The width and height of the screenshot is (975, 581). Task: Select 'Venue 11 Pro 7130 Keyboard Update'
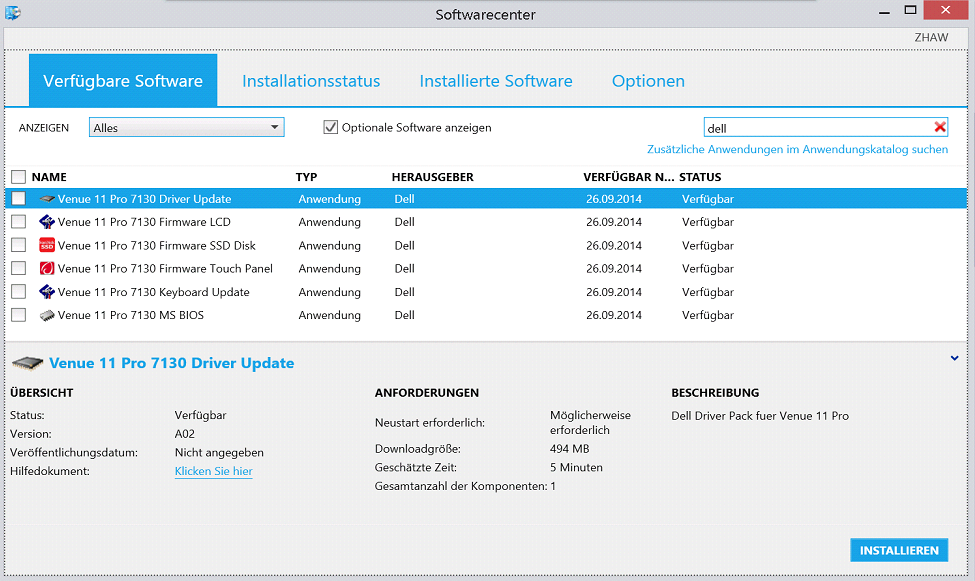point(154,292)
